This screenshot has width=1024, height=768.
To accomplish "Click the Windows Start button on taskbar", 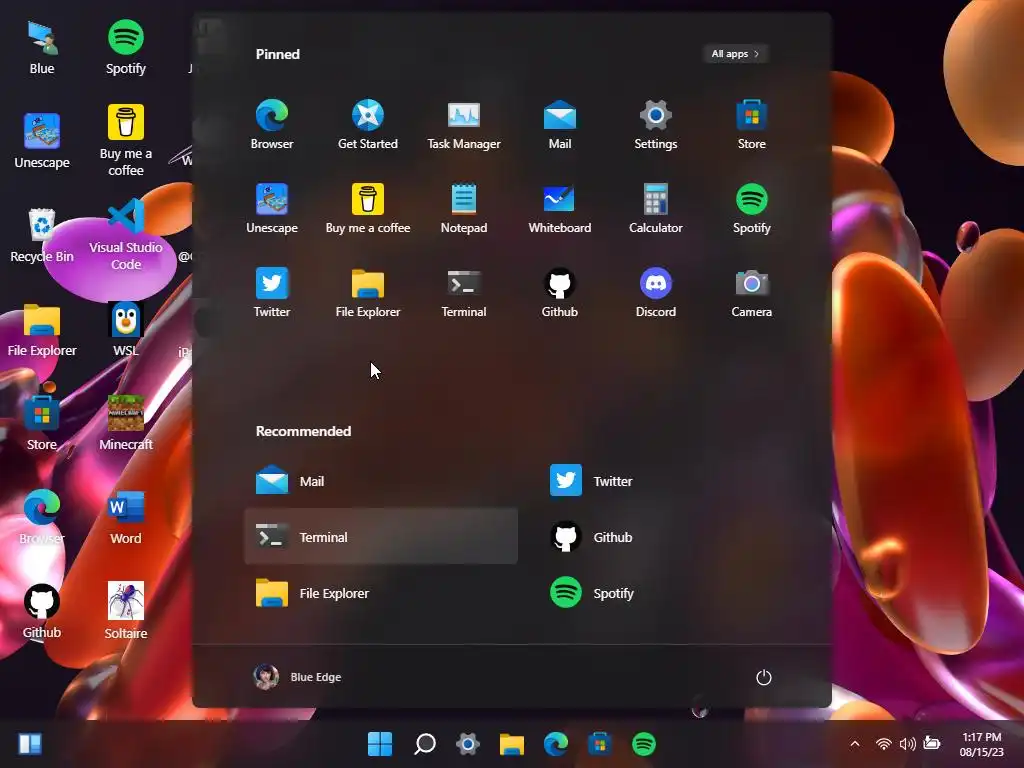I will pos(380,743).
